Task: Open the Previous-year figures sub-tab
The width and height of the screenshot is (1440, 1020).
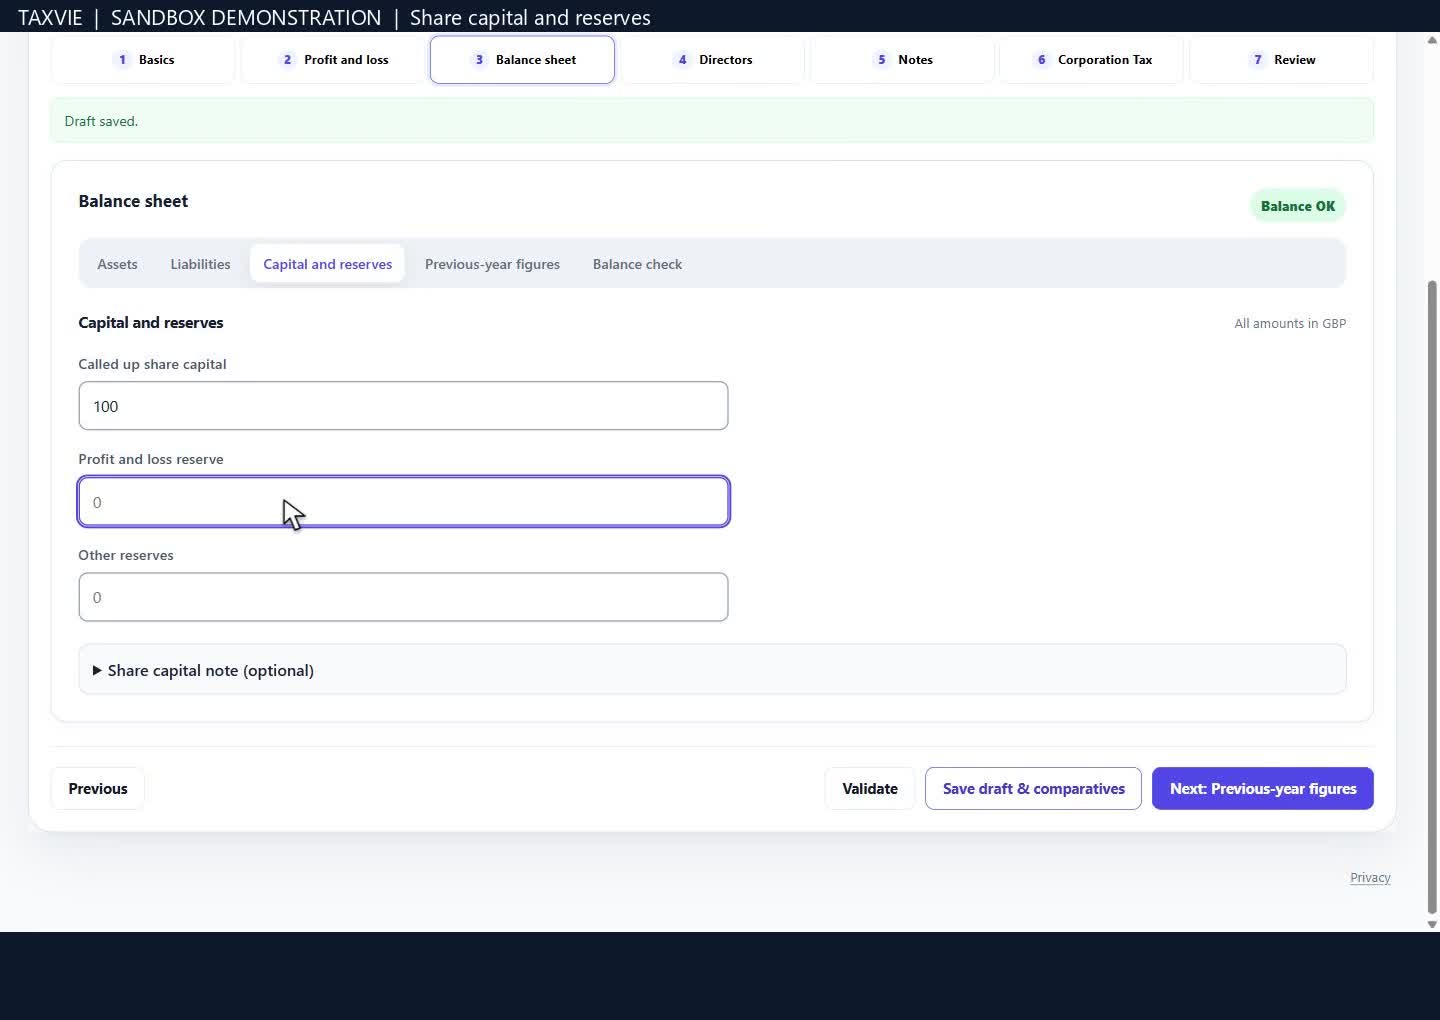Action: (492, 264)
